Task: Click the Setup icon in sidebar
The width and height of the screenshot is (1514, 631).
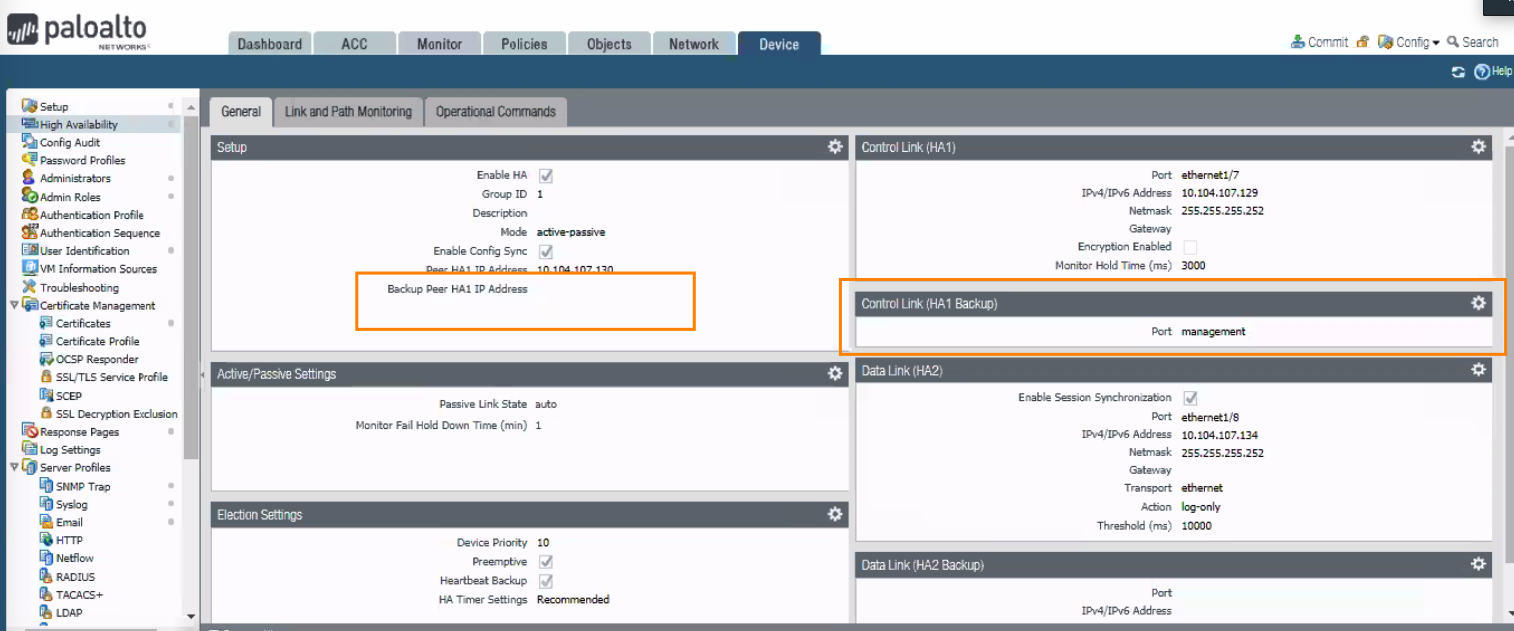Action: [29, 106]
